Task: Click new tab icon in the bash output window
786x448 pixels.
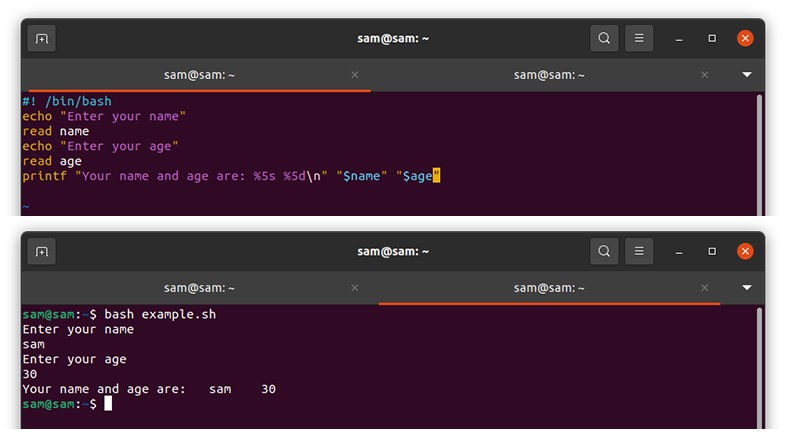Action: tap(42, 253)
